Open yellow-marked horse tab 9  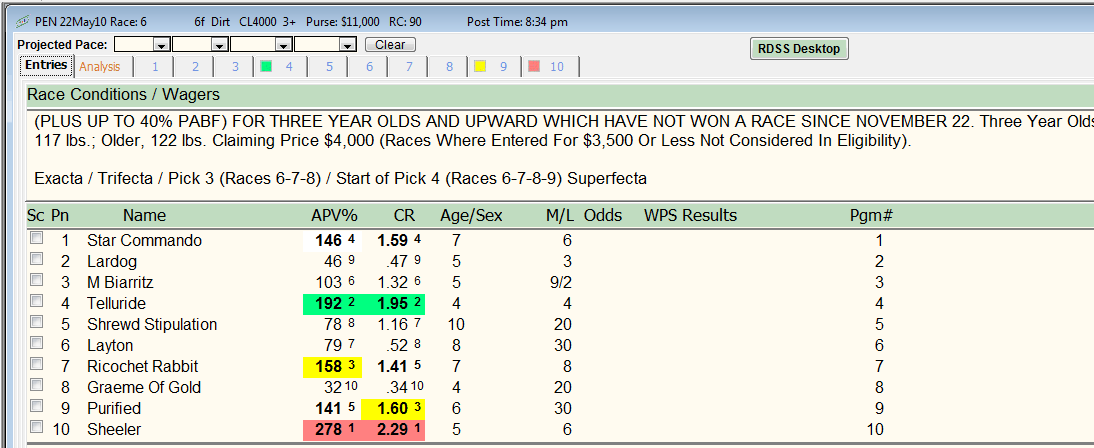[495, 67]
